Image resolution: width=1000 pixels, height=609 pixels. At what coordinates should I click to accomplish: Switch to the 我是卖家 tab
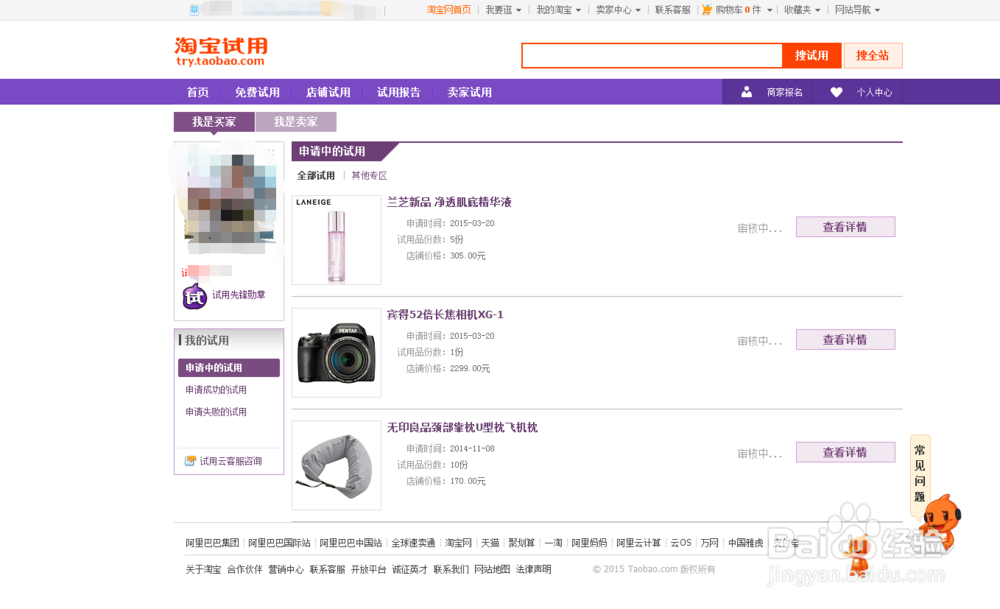(296, 122)
